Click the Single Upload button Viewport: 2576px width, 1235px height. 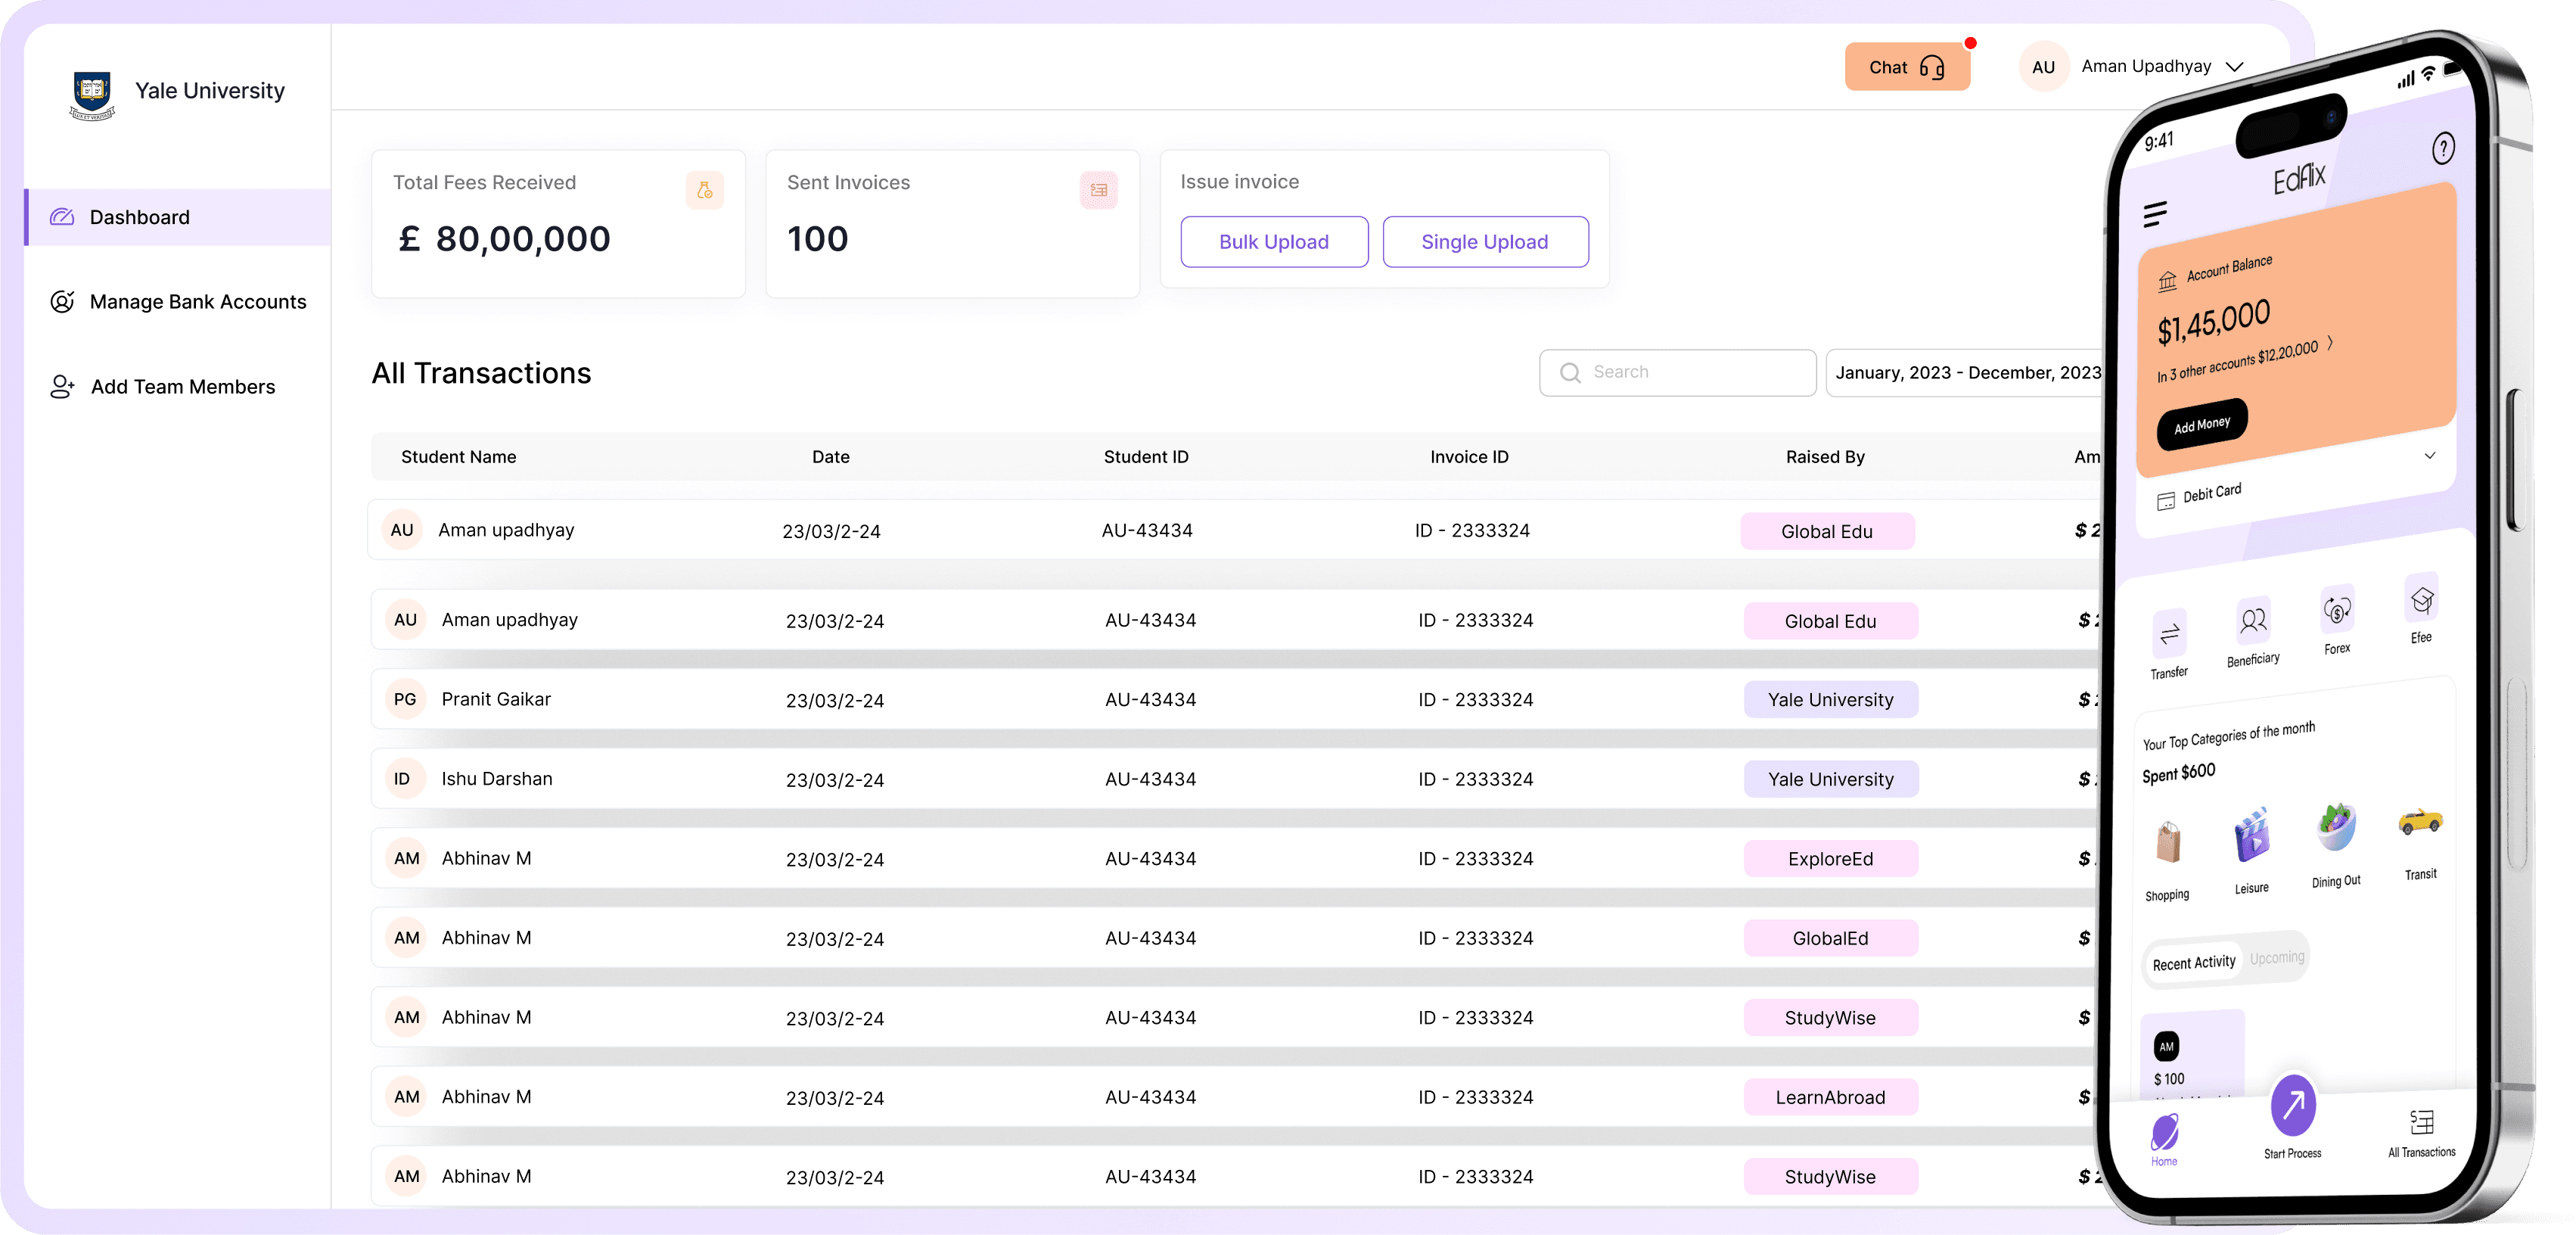[x=1485, y=242]
